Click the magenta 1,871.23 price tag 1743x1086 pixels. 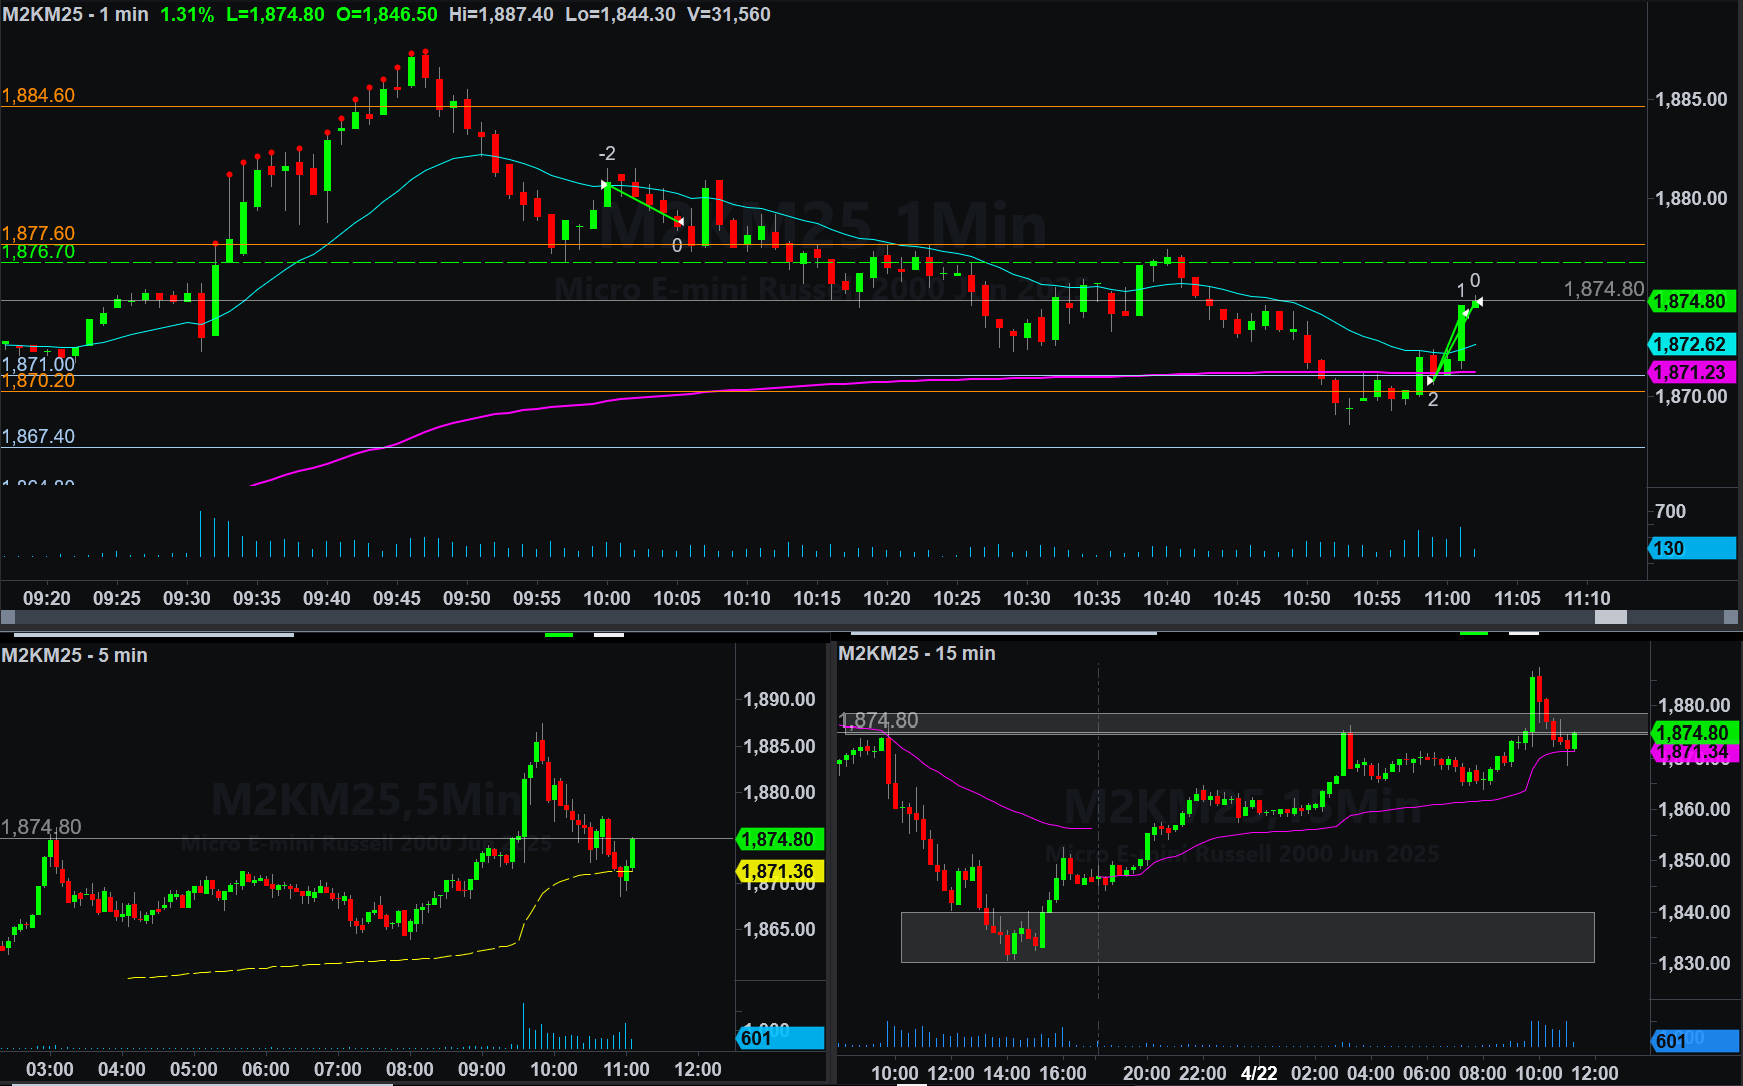pyautogui.click(x=1690, y=372)
